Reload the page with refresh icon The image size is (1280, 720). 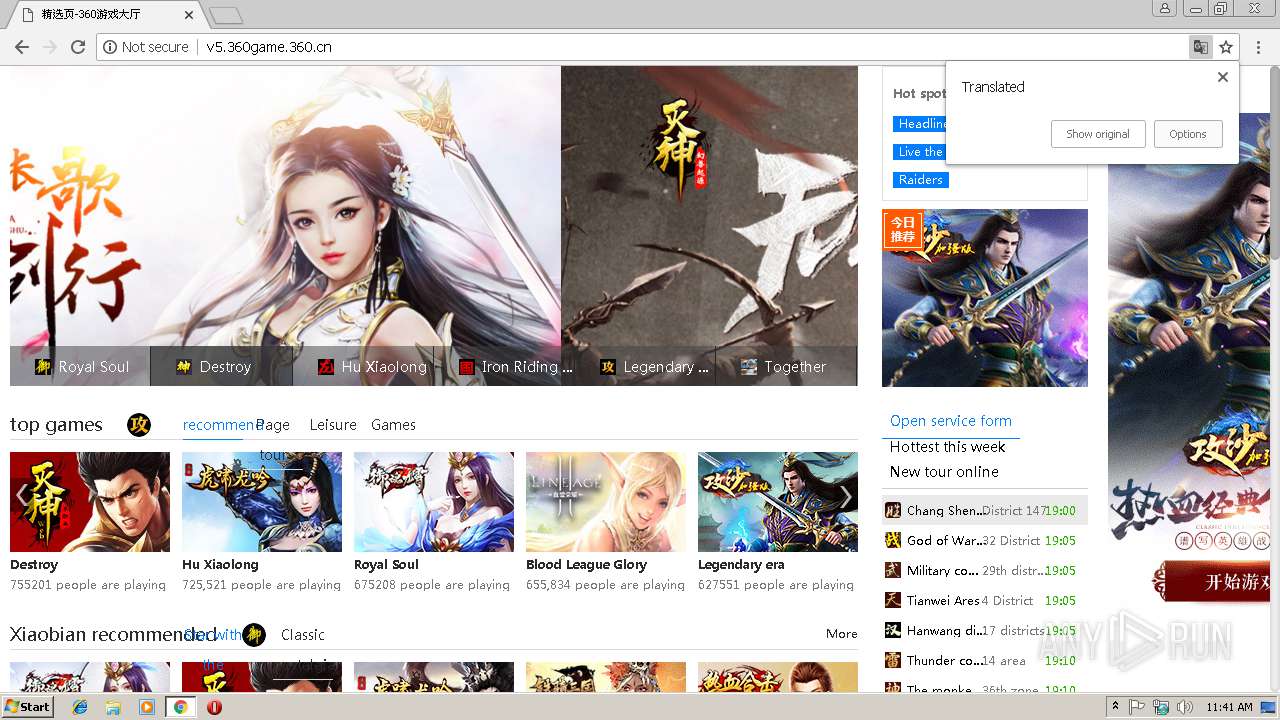pyautogui.click(x=78, y=47)
